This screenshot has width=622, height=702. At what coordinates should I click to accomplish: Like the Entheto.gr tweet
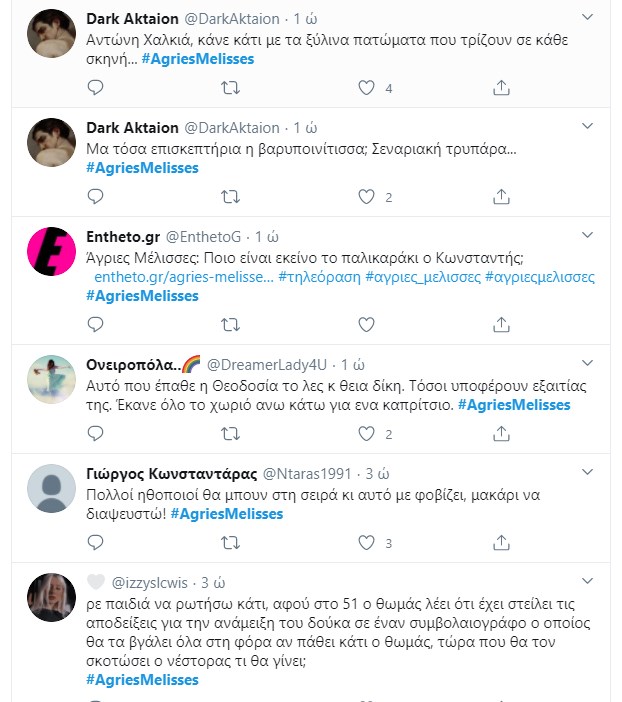367,325
